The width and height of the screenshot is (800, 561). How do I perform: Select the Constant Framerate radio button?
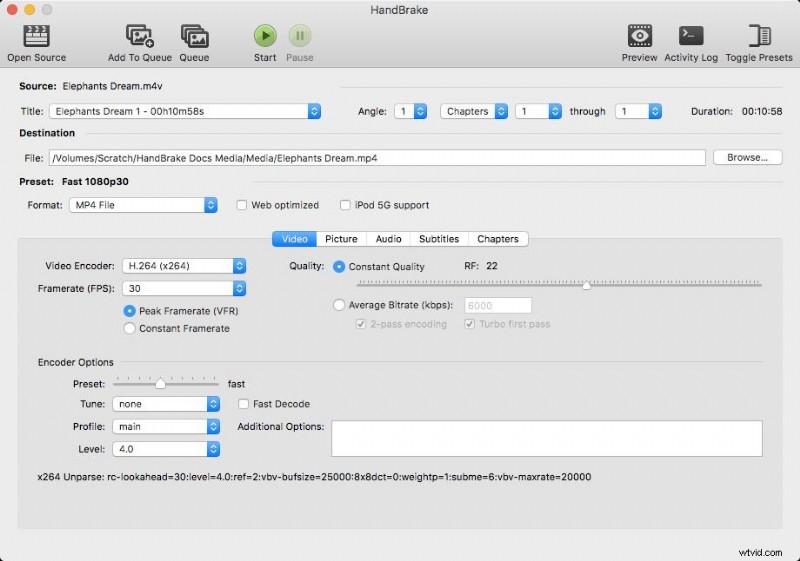pyautogui.click(x=129, y=328)
